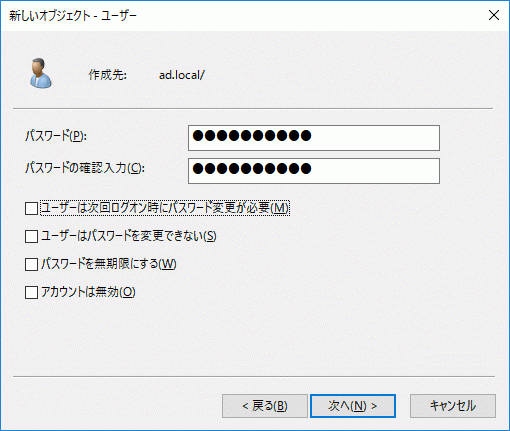
Task: Focus the パスワードの確認入力(C) field
Action: click(x=314, y=171)
